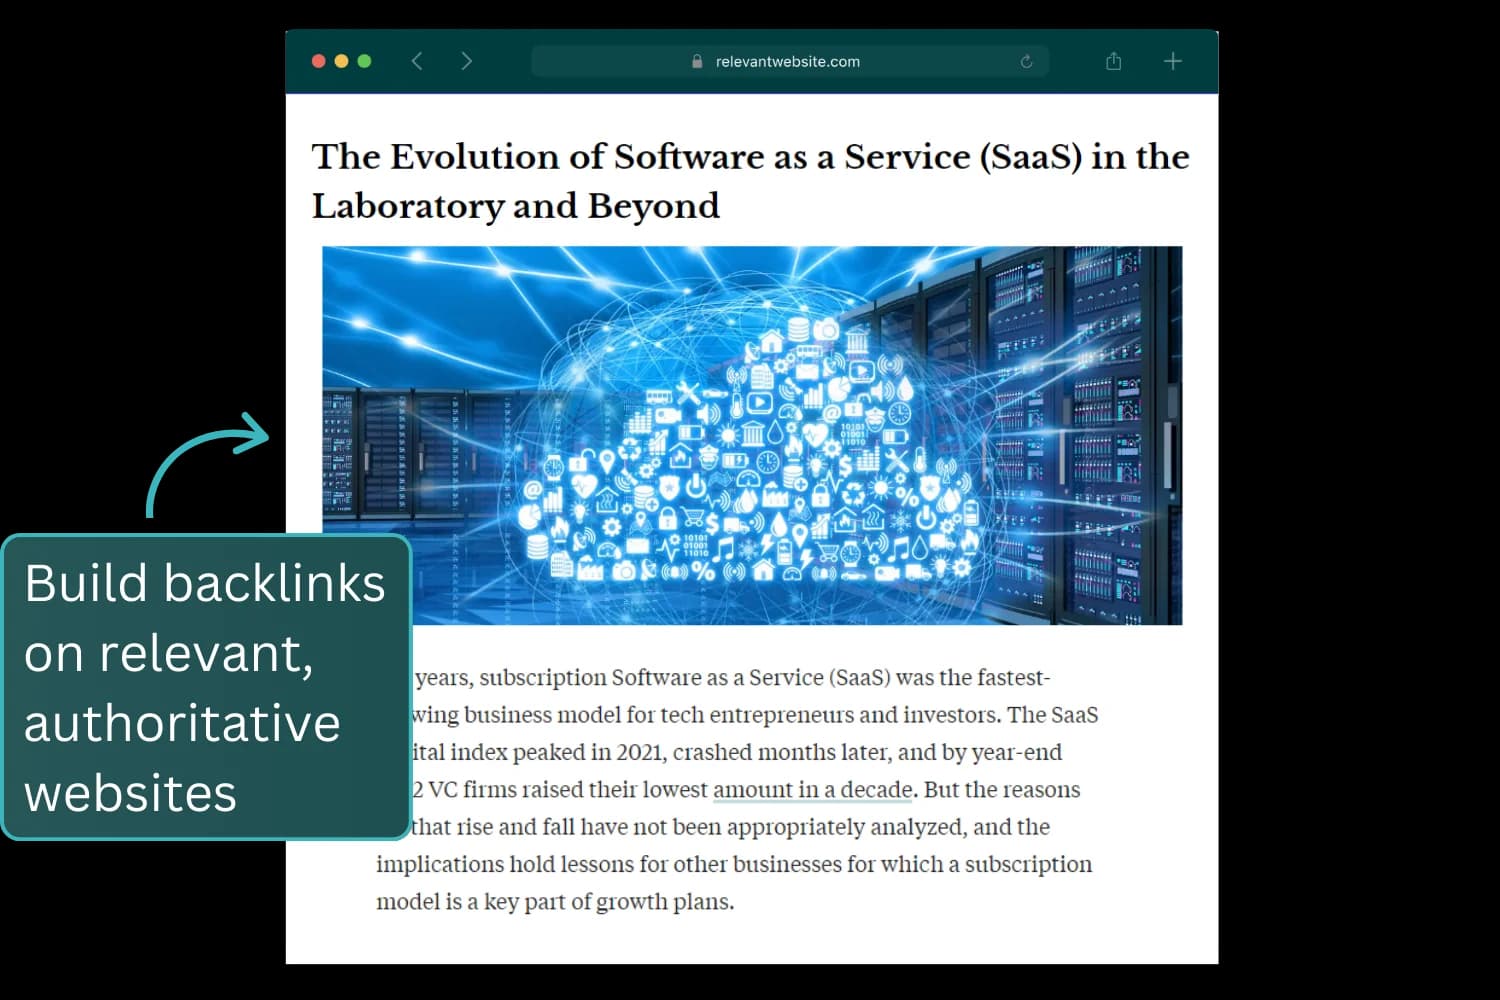Open the share menu icon
This screenshot has width=1500, height=1000.
(x=1113, y=61)
